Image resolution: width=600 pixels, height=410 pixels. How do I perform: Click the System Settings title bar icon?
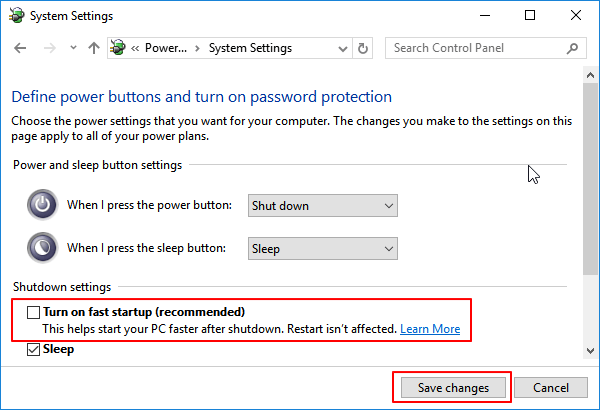point(18,16)
